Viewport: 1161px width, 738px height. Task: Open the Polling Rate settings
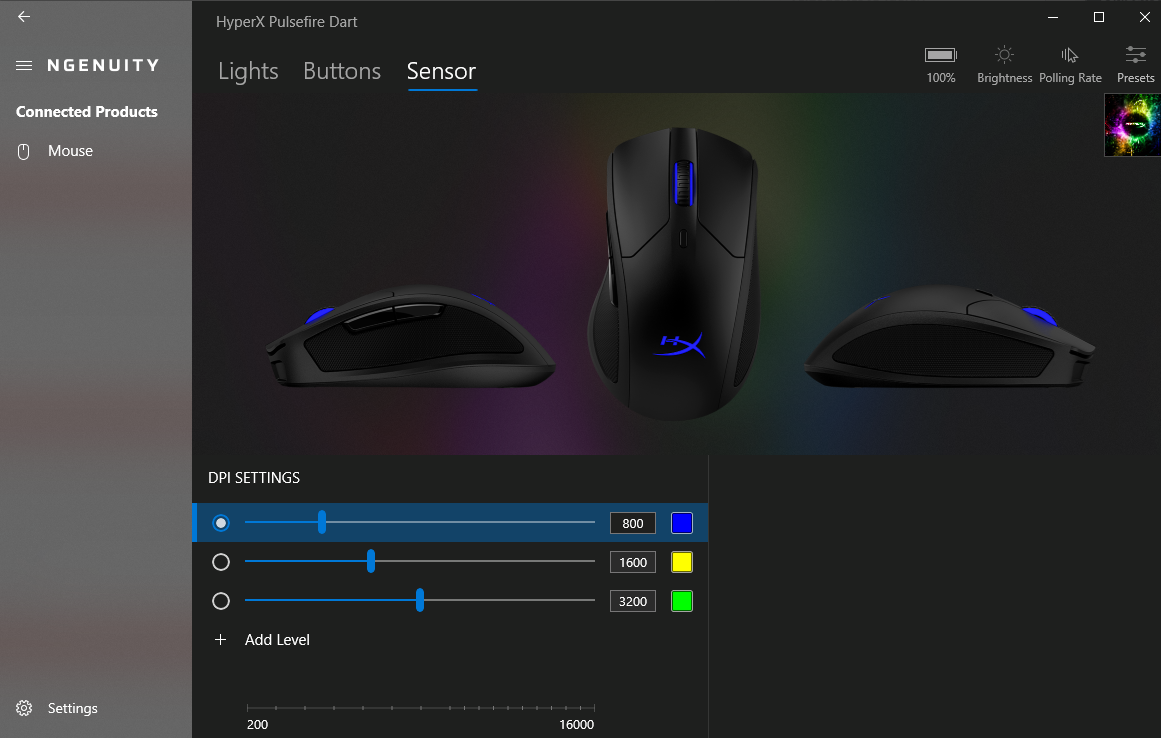click(1070, 64)
